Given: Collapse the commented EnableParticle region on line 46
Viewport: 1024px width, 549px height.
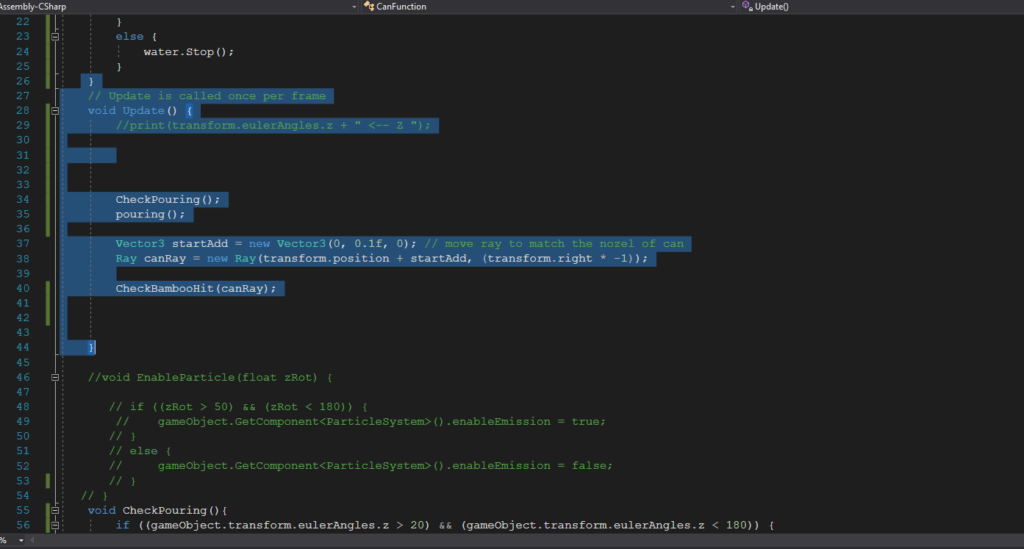Looking at the screenshot, I should [x=56, y=377].
